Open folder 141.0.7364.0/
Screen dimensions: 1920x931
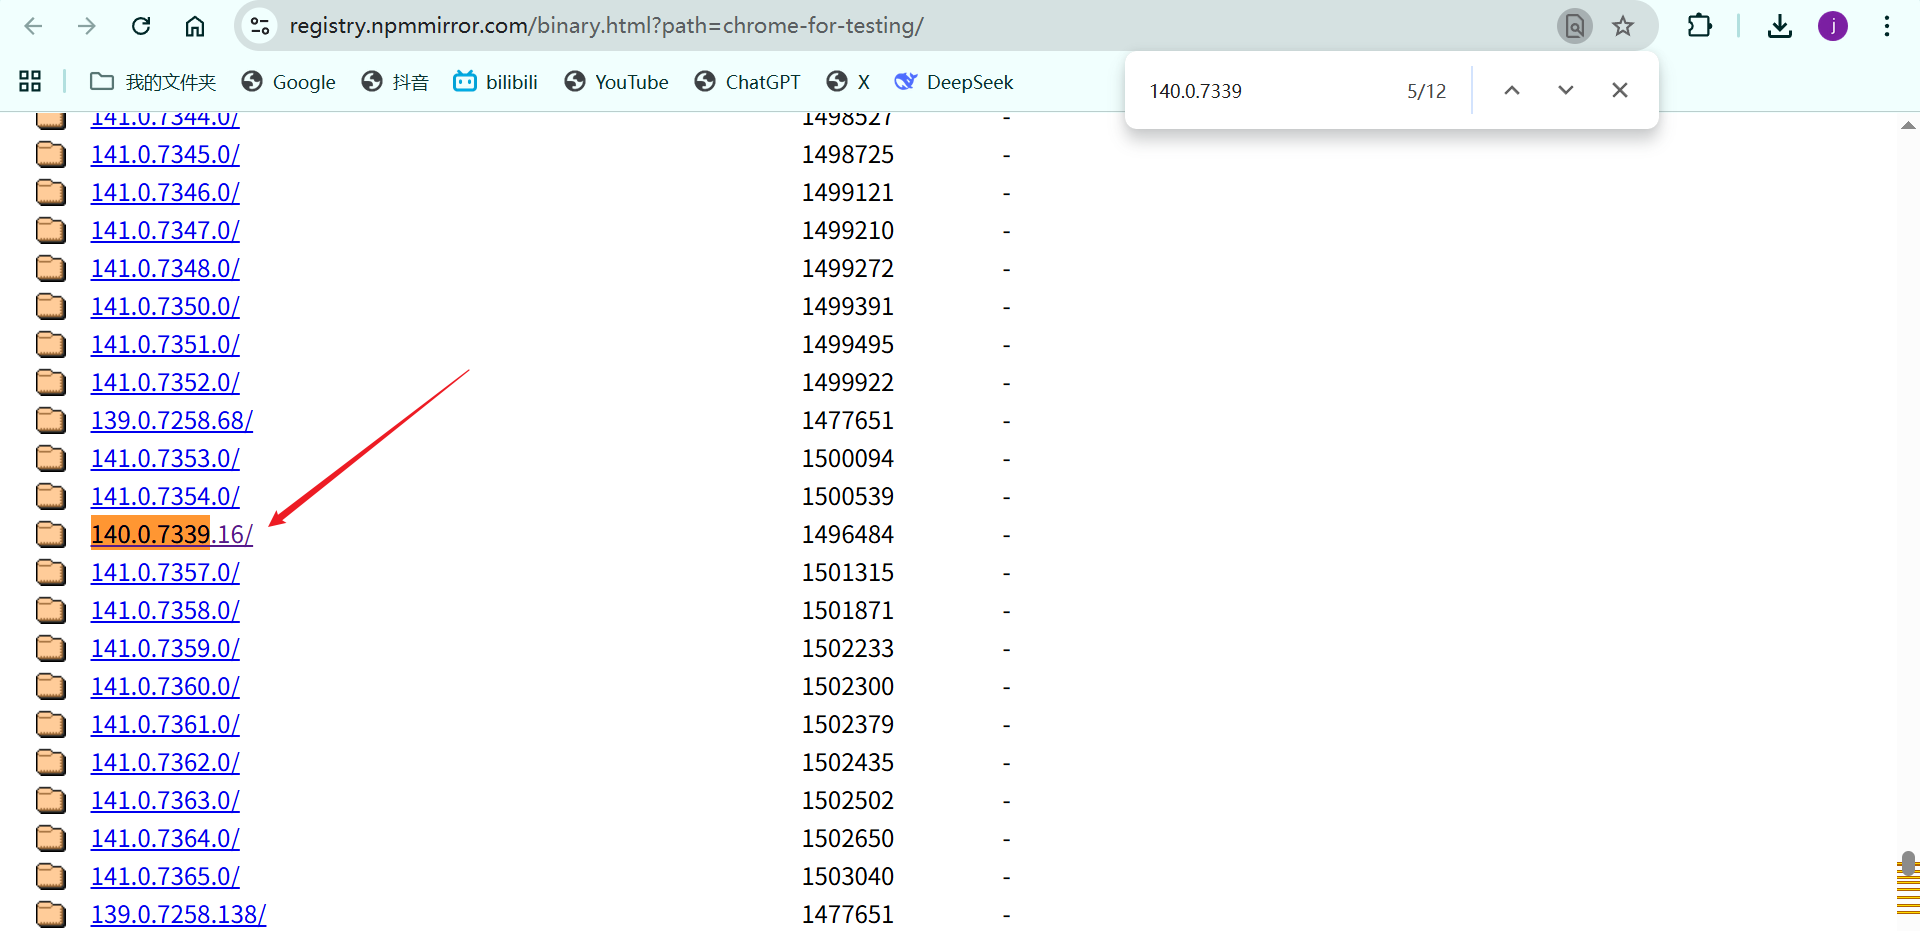click(x=165, y=839)
